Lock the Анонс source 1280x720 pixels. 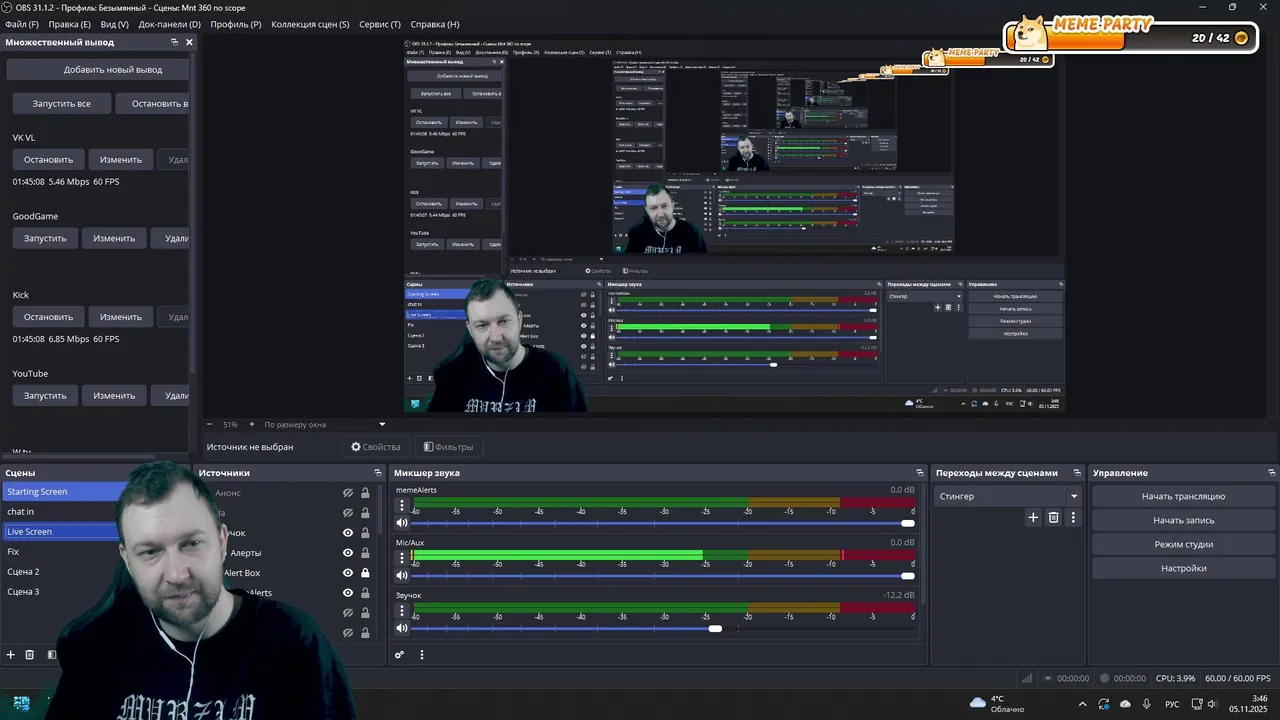pos(365,493)
